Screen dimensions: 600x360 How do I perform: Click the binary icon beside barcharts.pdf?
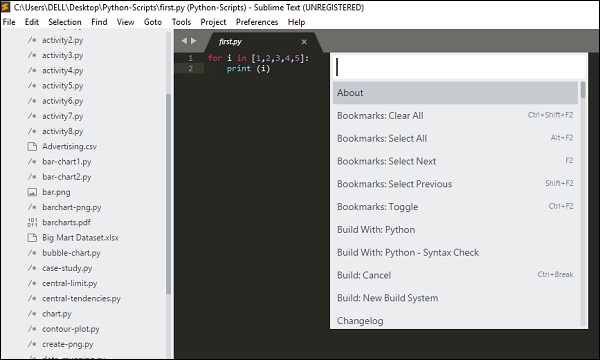tap(32, 222)
